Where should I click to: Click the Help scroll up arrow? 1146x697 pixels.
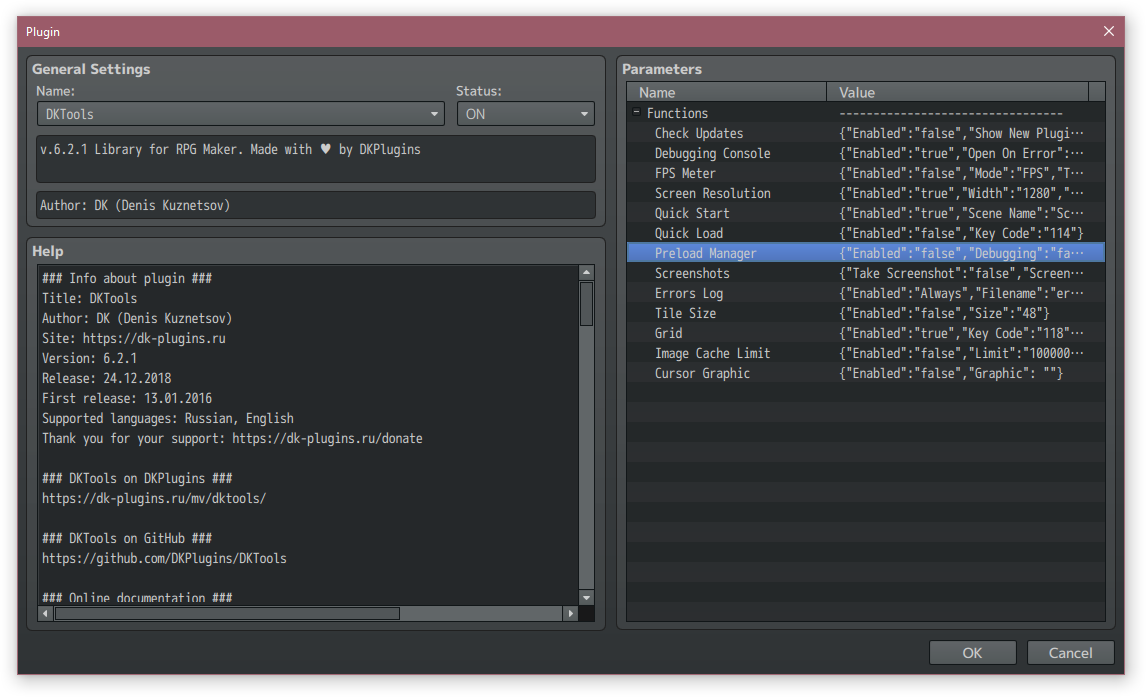tap(586, 273)
